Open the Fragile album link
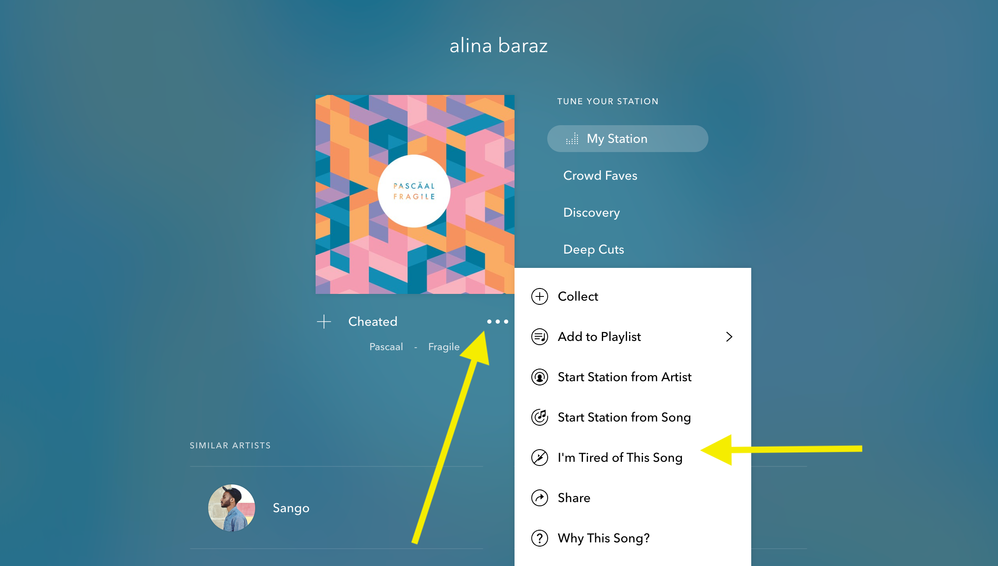Image resolution: width=998 pixels, height=566 pixels. click(x=444, y=347)
